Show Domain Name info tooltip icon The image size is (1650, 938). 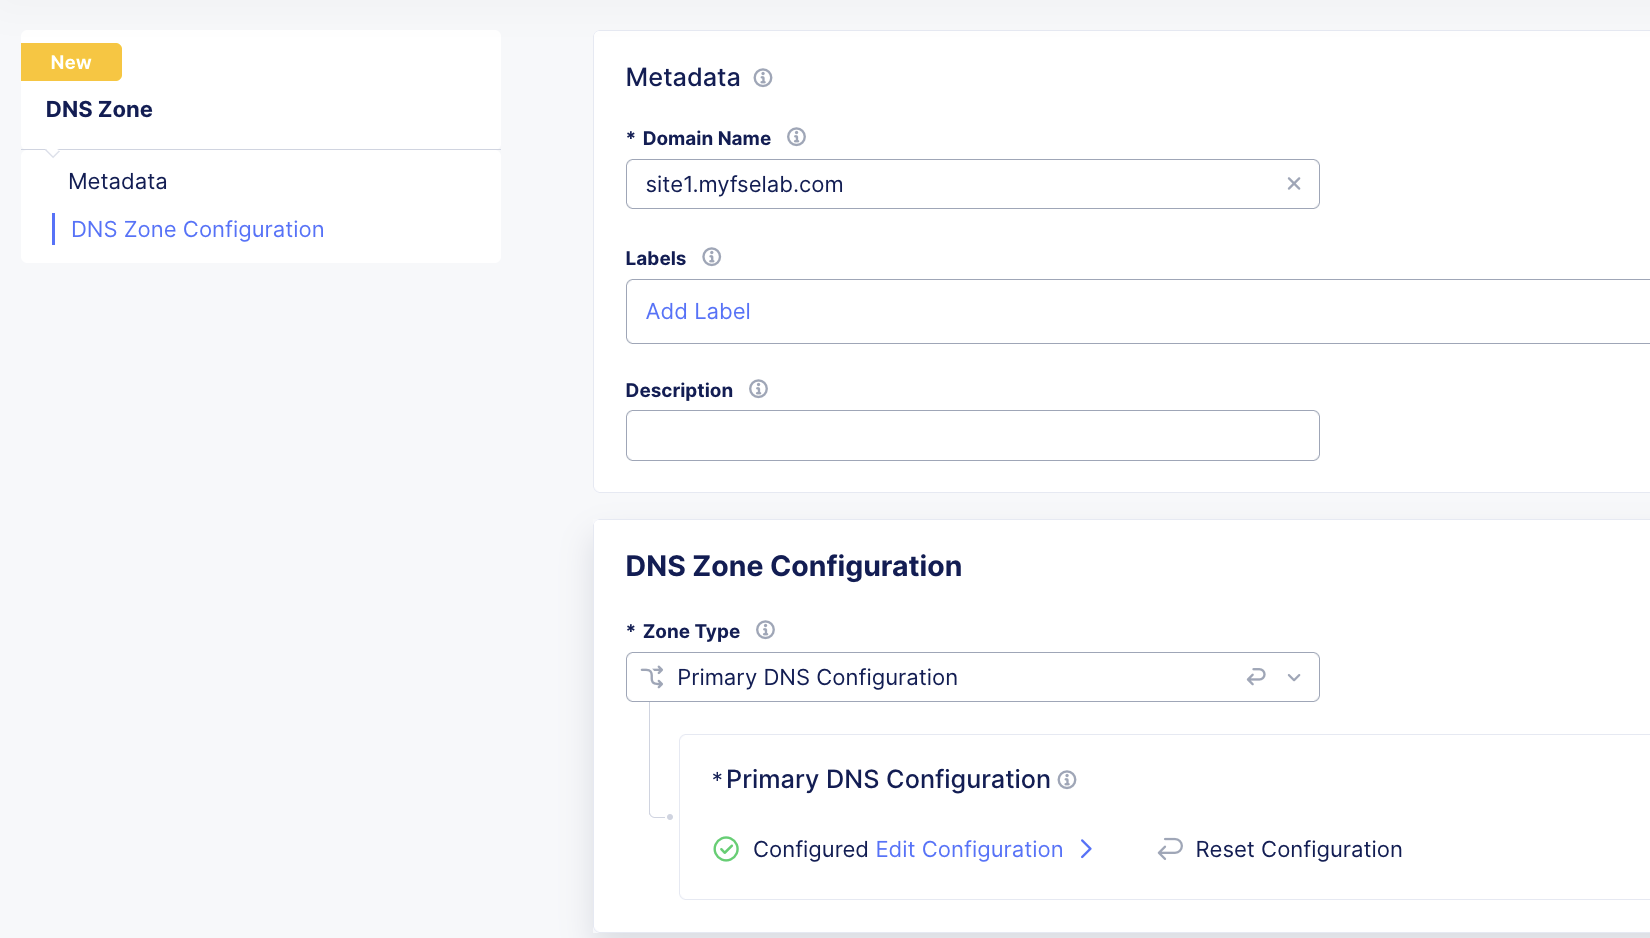coord(796,137)
